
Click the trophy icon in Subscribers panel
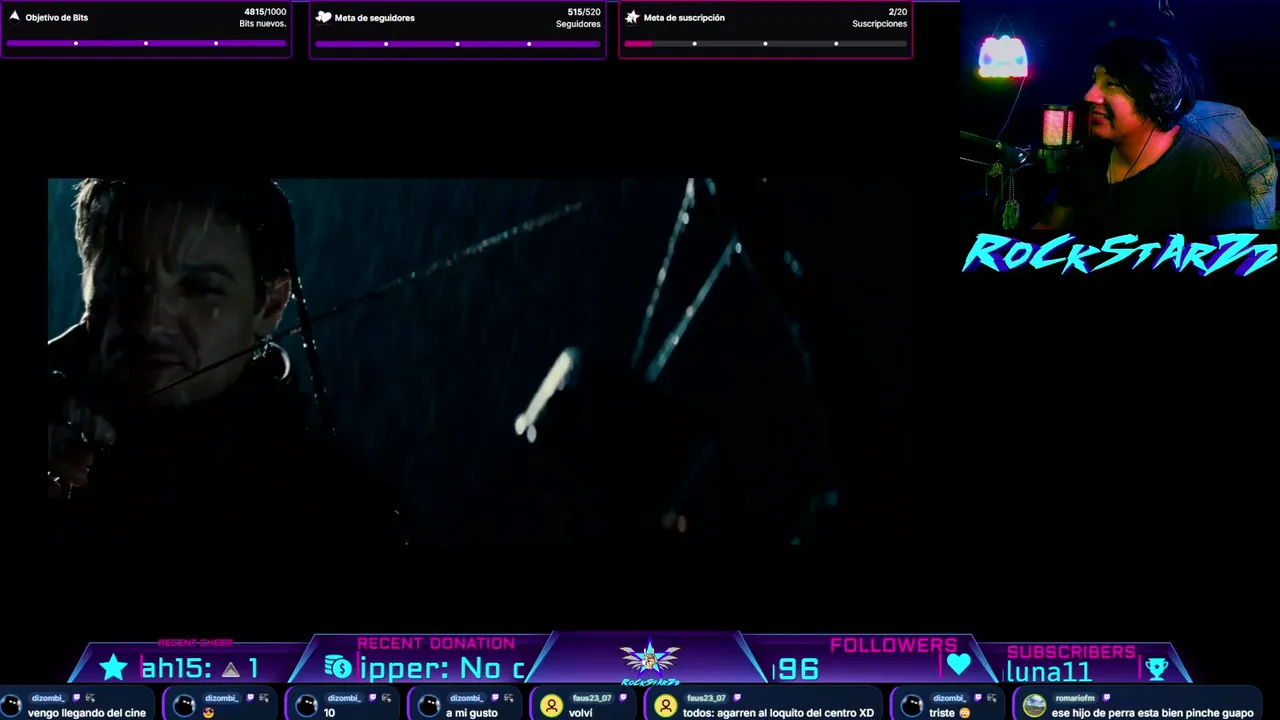tap(1157, 668)
